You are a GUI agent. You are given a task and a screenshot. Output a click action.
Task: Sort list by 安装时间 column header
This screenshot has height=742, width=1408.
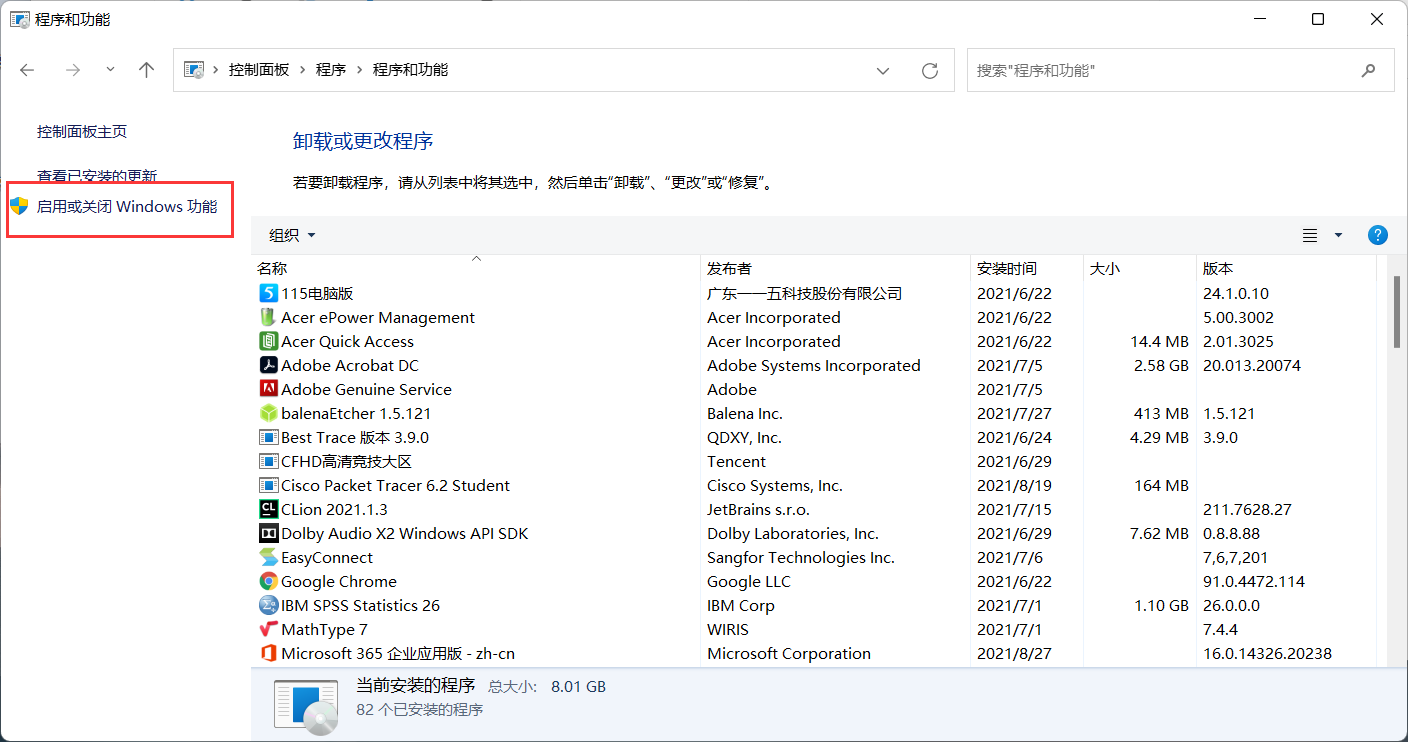1007,269
